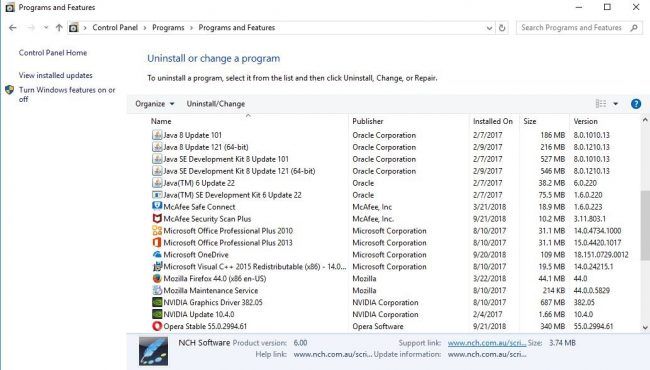
Task: Click the refresh address bar icon
Action: point(502,28)
